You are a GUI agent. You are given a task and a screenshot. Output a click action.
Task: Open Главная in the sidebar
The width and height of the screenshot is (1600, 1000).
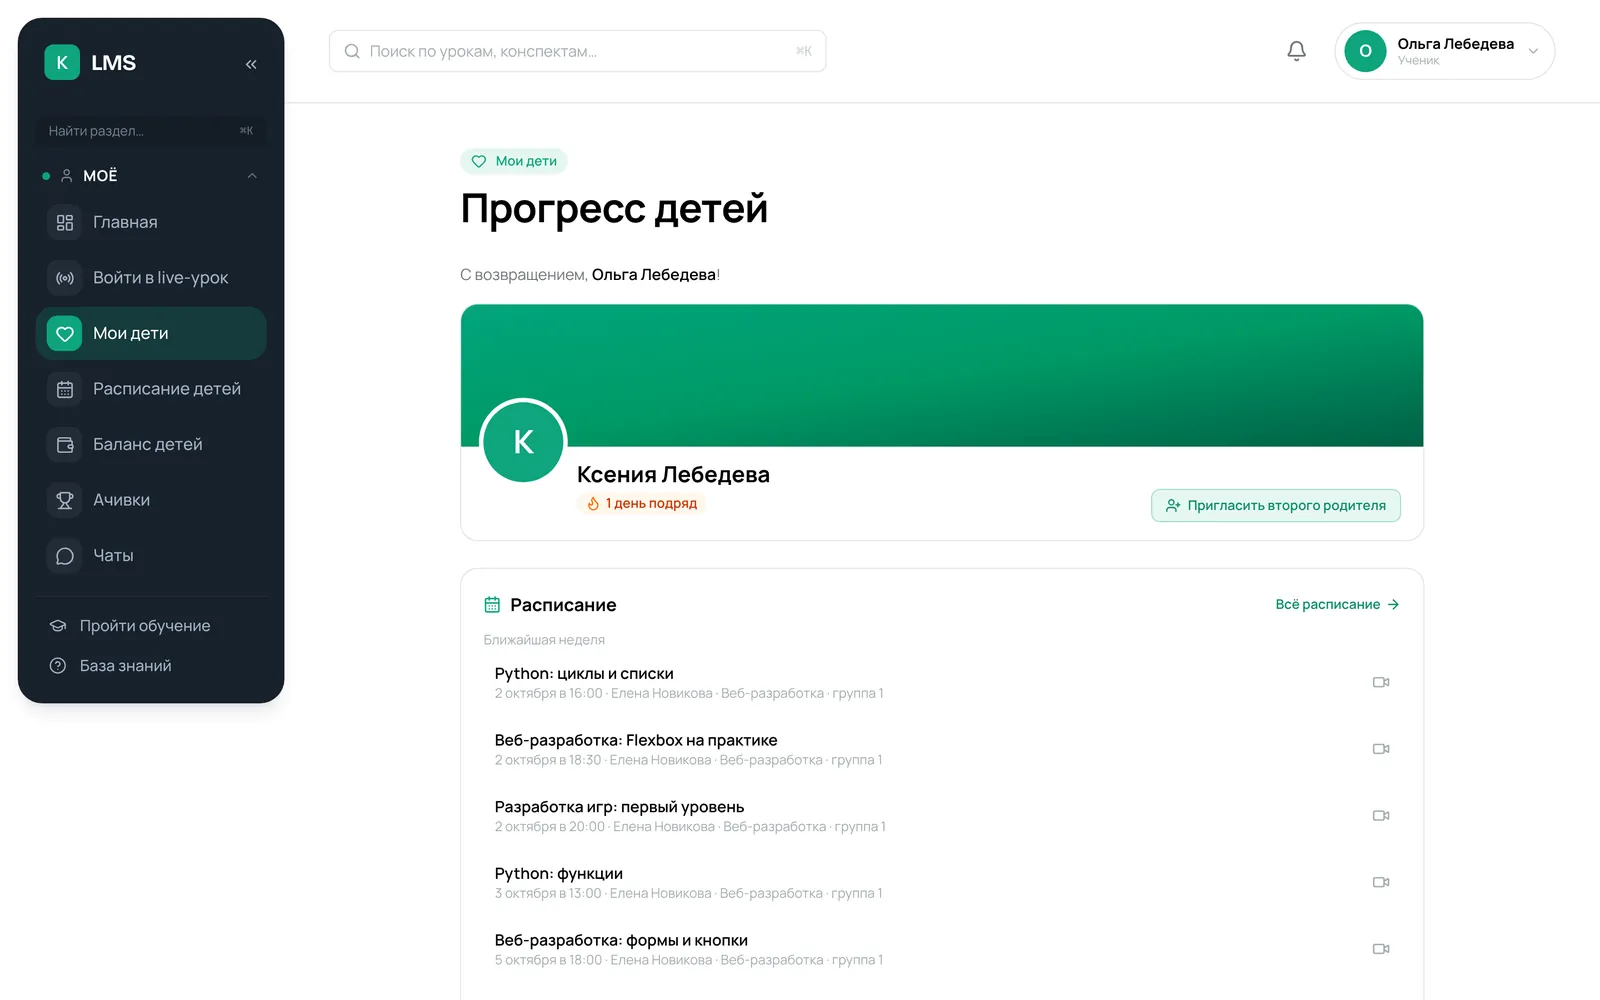[x=151, y=222]
